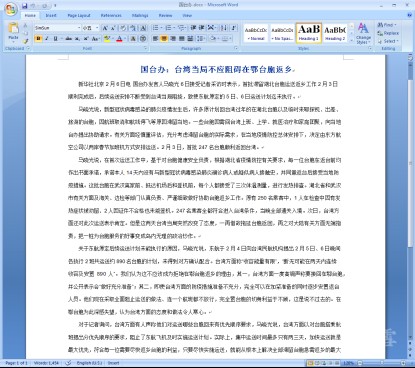The image size is (415, 368).
Task: Apply distributed alignment
Action: click(x=190, y=39)
